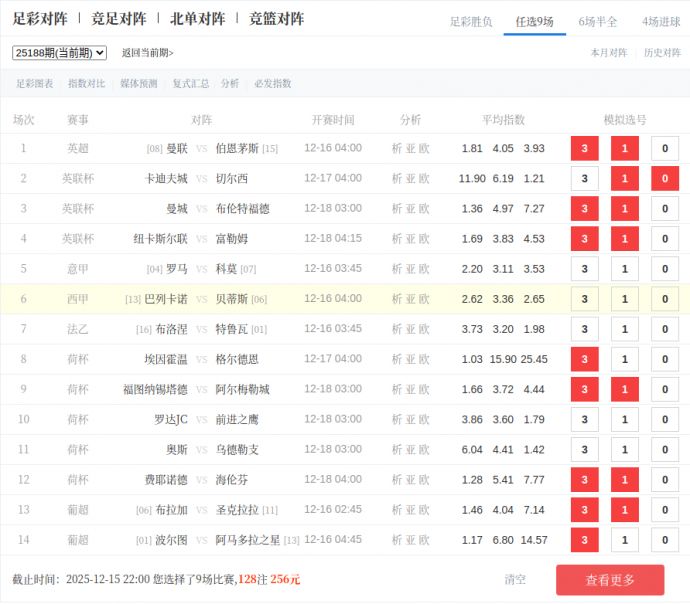The image size is (690, 604).
Task: Switch to the 6场半全 tab
Action: pos(598,21)
